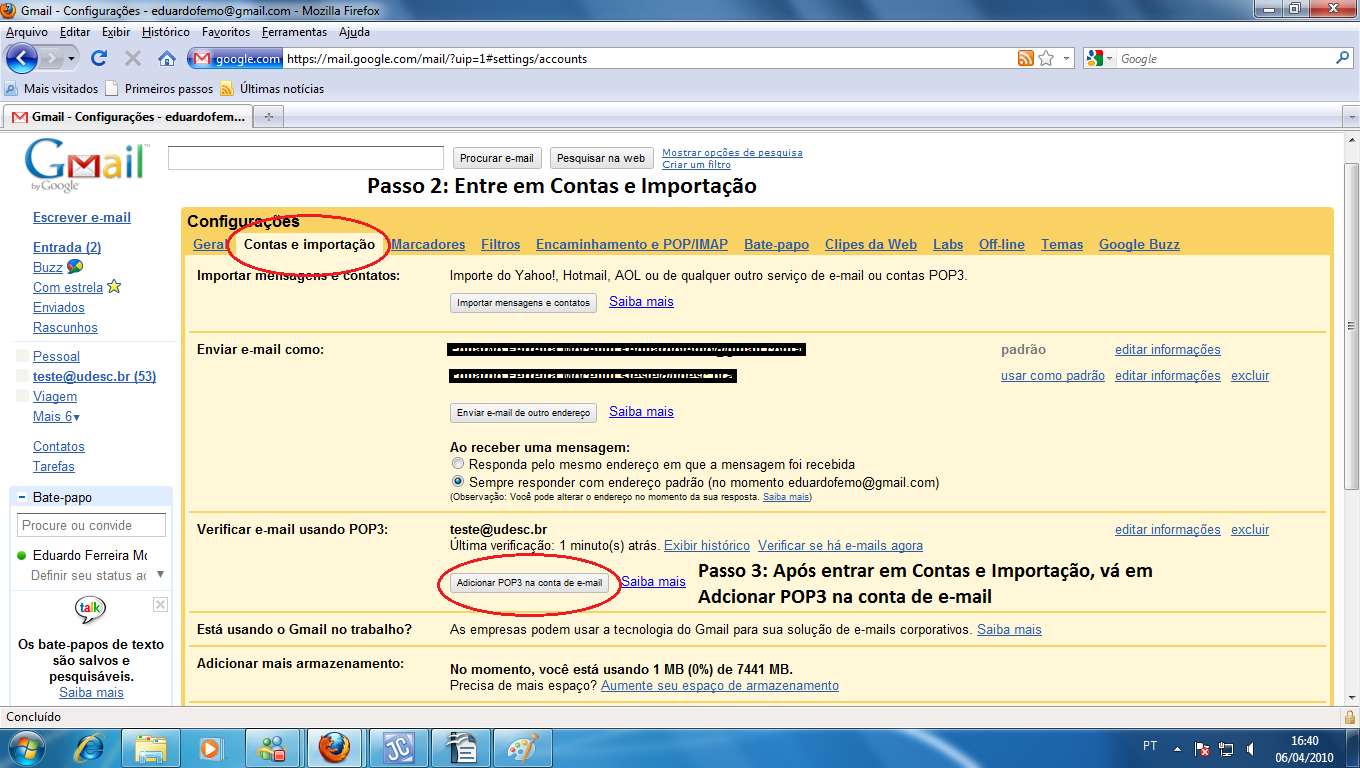Click the google.com site identity badge

(x=236, y=58)
